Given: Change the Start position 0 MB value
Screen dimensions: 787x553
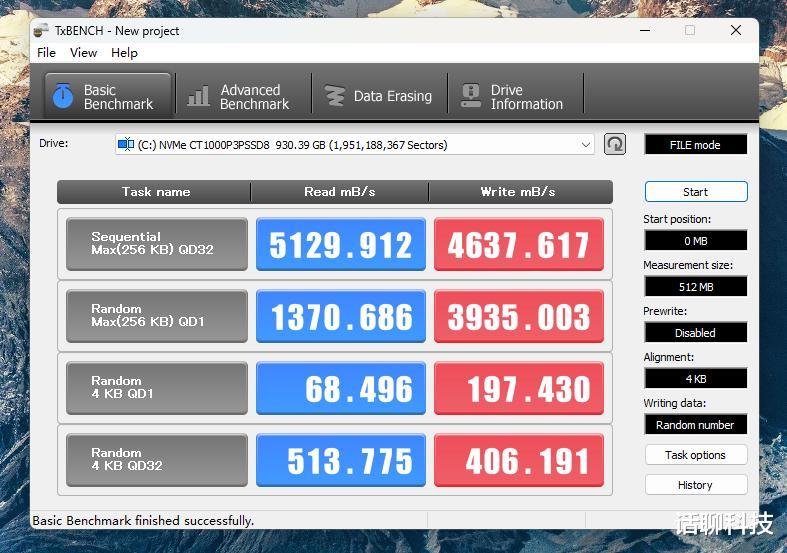Looking at the screenshot, I should [x=696, y=240].
